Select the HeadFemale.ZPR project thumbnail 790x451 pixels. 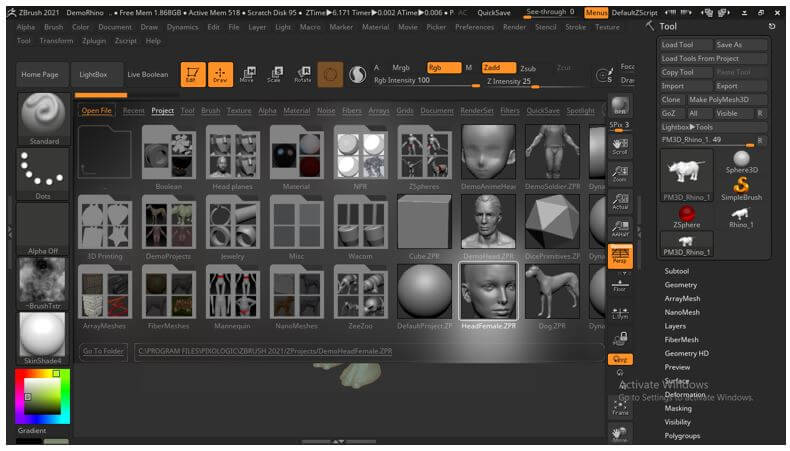(x=488, y=292)
